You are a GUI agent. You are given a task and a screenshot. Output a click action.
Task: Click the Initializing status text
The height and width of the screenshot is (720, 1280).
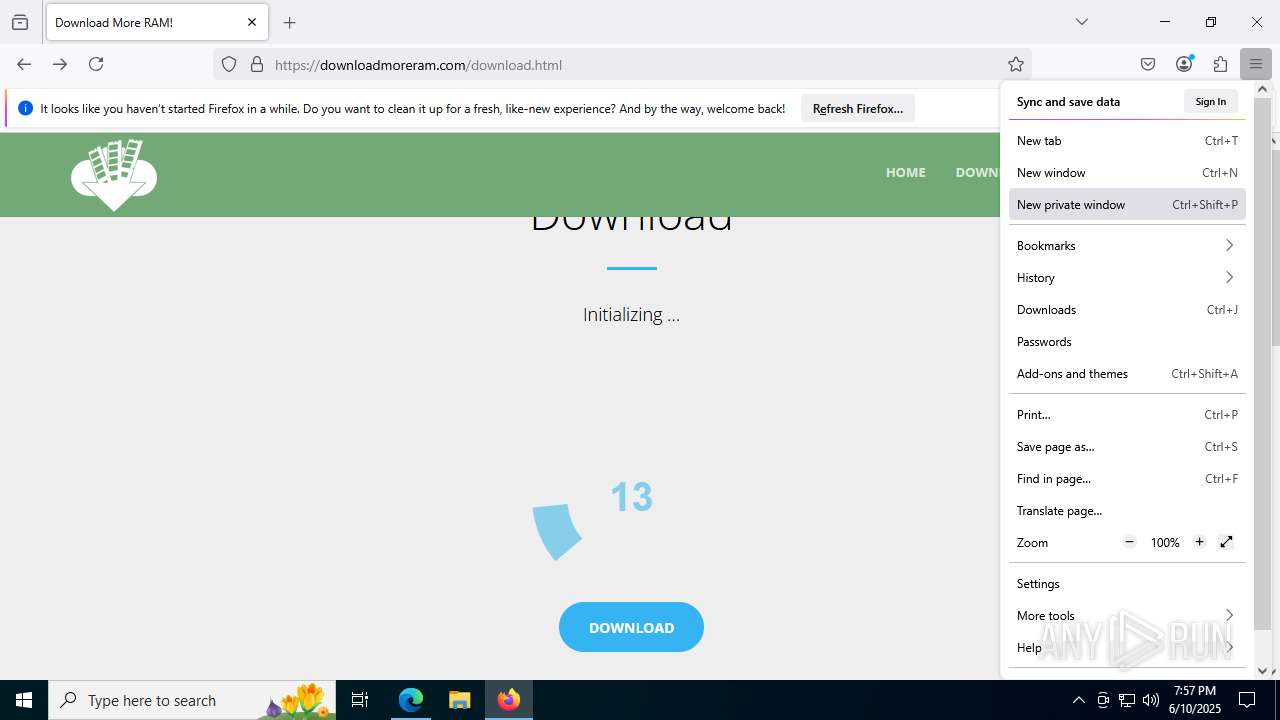[631, 314]
